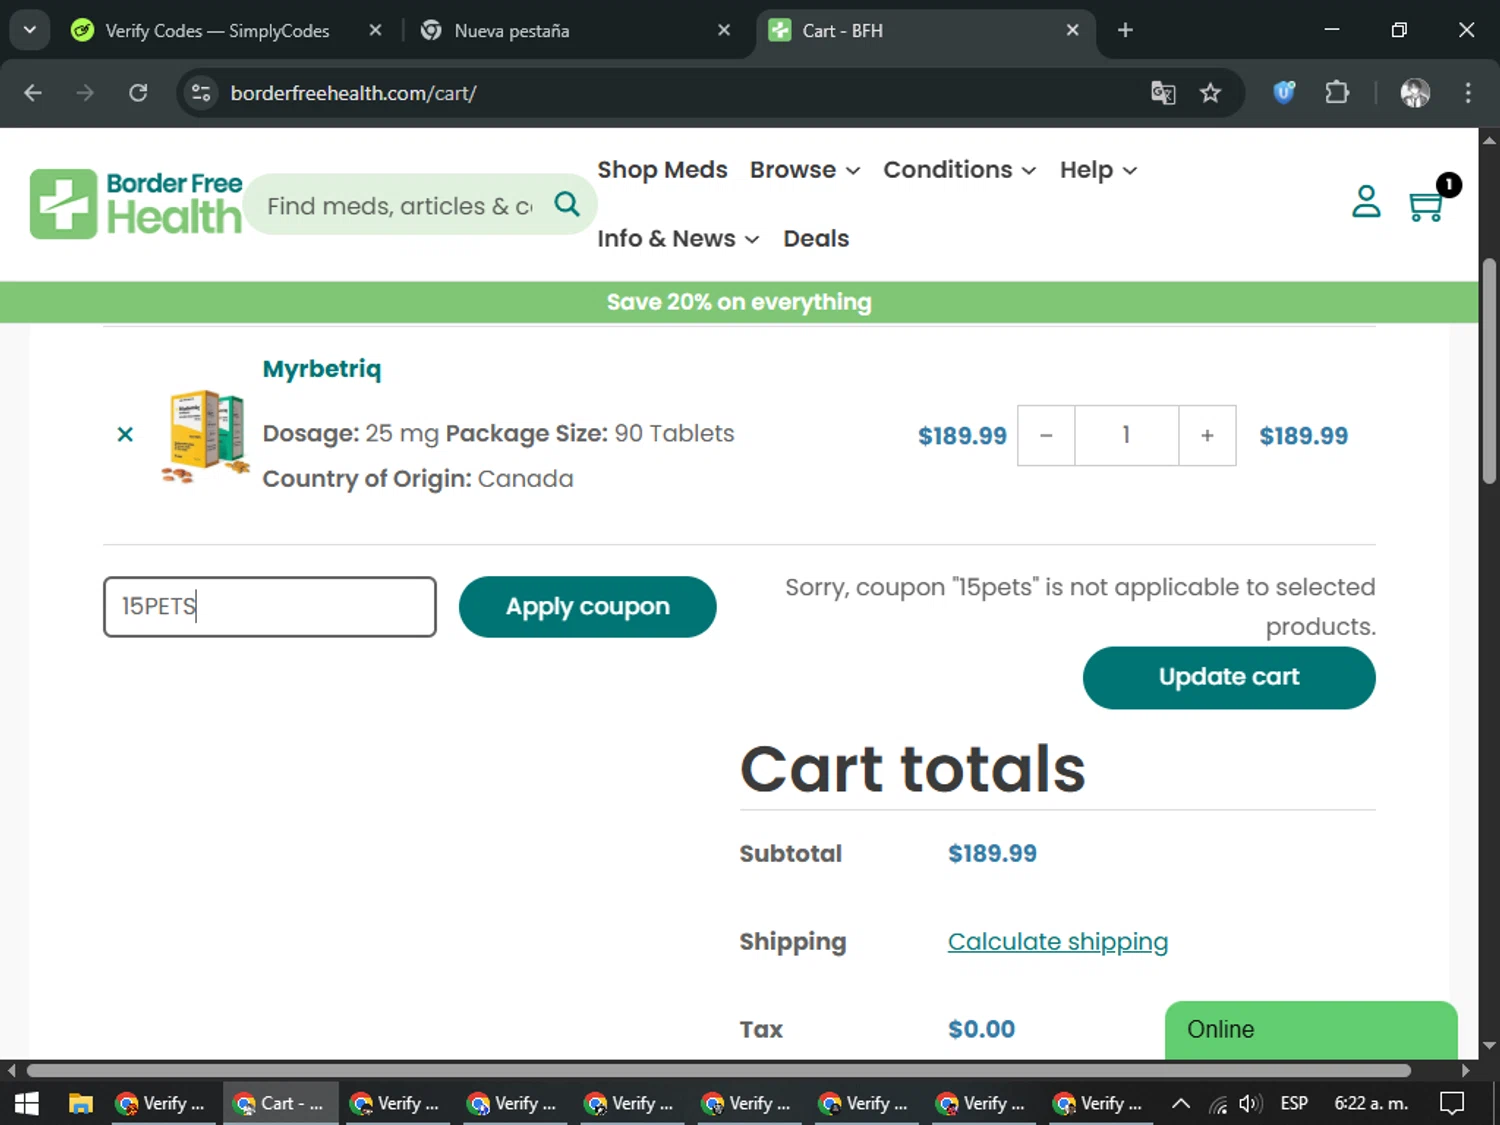Open the Shop Meds menu item

pos(662,170)
